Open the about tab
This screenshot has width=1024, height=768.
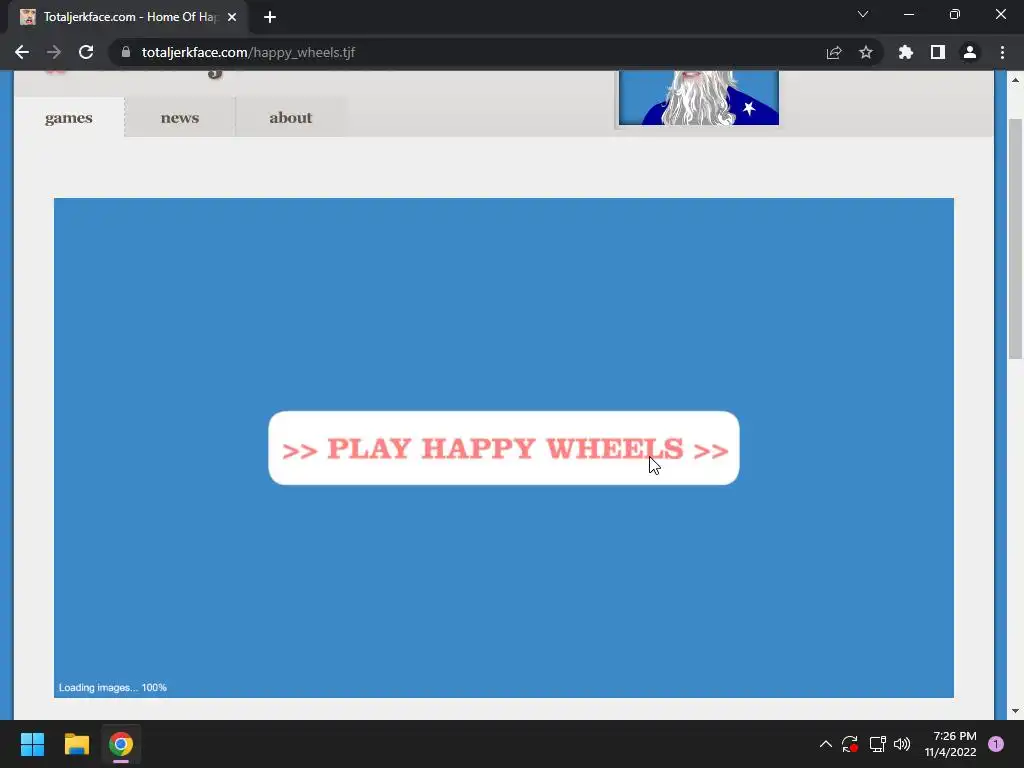point(291,118)
